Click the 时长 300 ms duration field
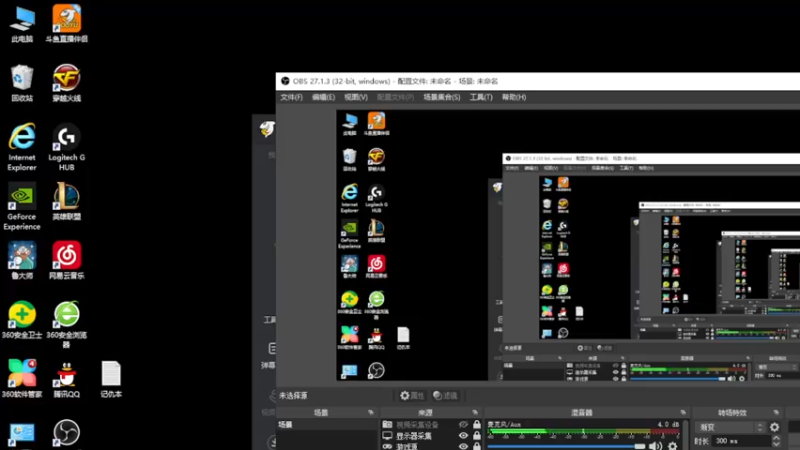This screenshot has height=450, width=800. tap(740, 441)
